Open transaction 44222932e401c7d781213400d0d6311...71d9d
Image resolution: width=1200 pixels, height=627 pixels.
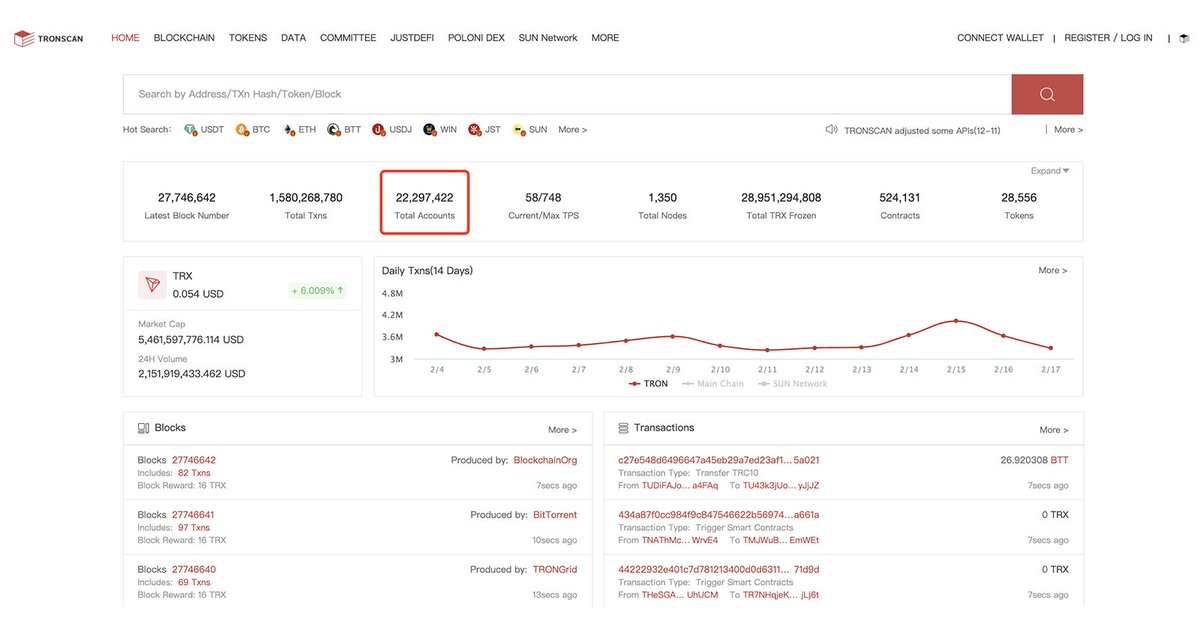(719, 570)
